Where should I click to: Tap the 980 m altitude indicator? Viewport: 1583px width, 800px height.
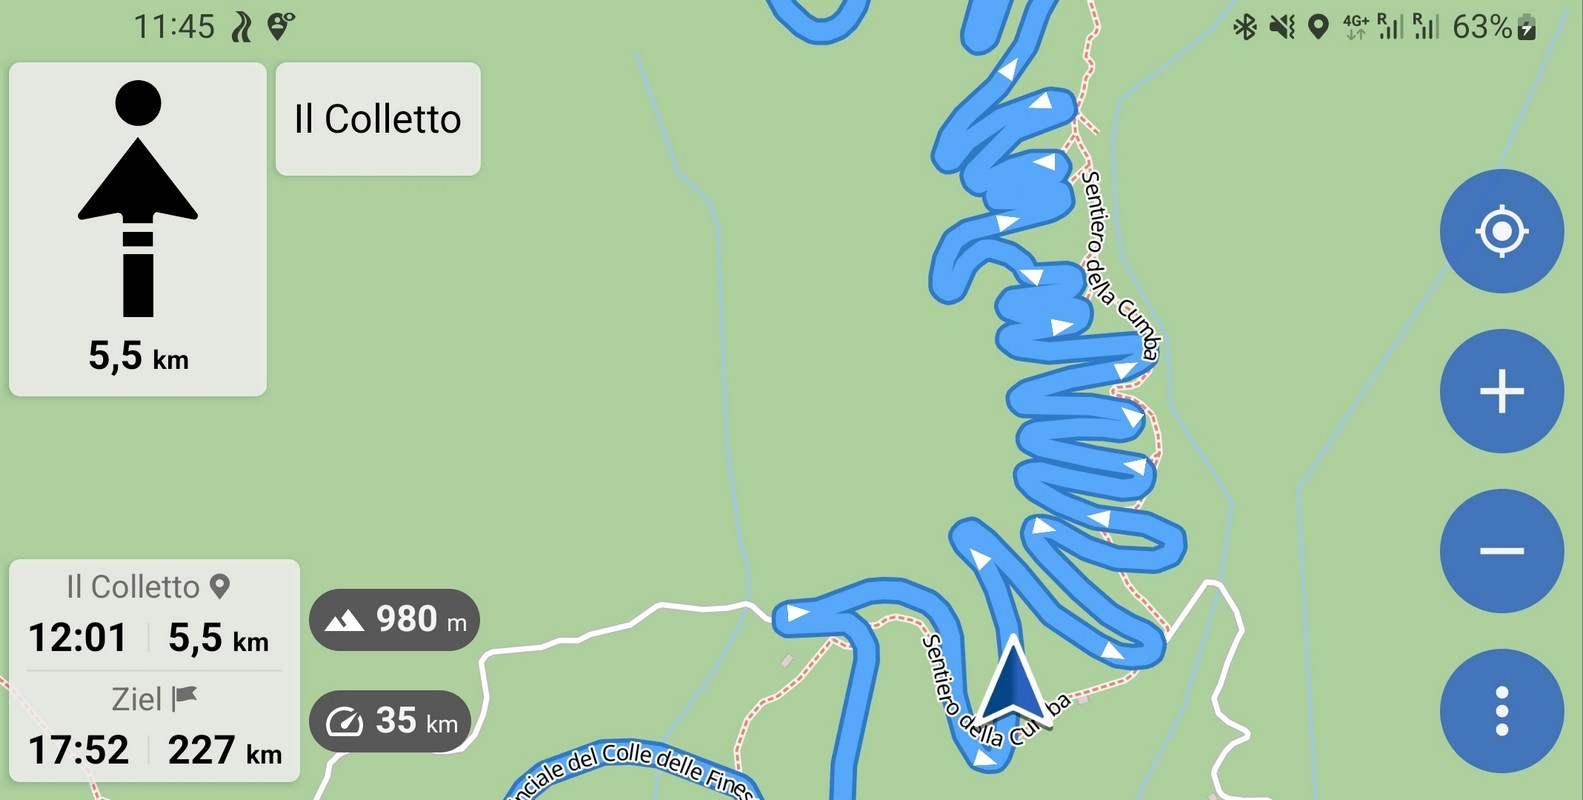395,620
